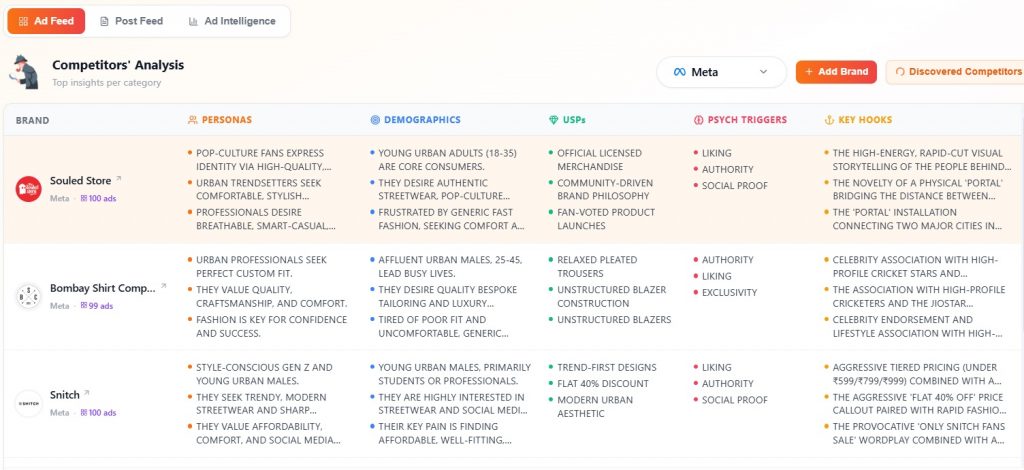Click 'Unstructured Blazer Construction' USP

[611, 296]
